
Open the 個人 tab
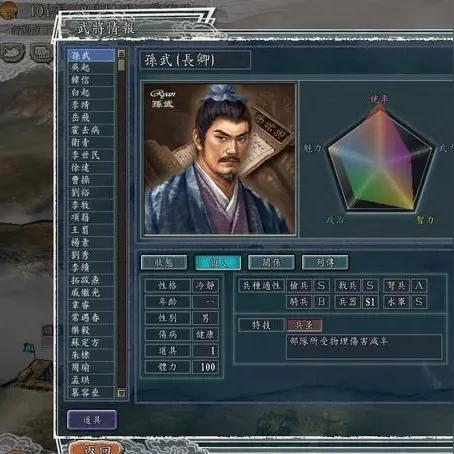pos(217,262)
